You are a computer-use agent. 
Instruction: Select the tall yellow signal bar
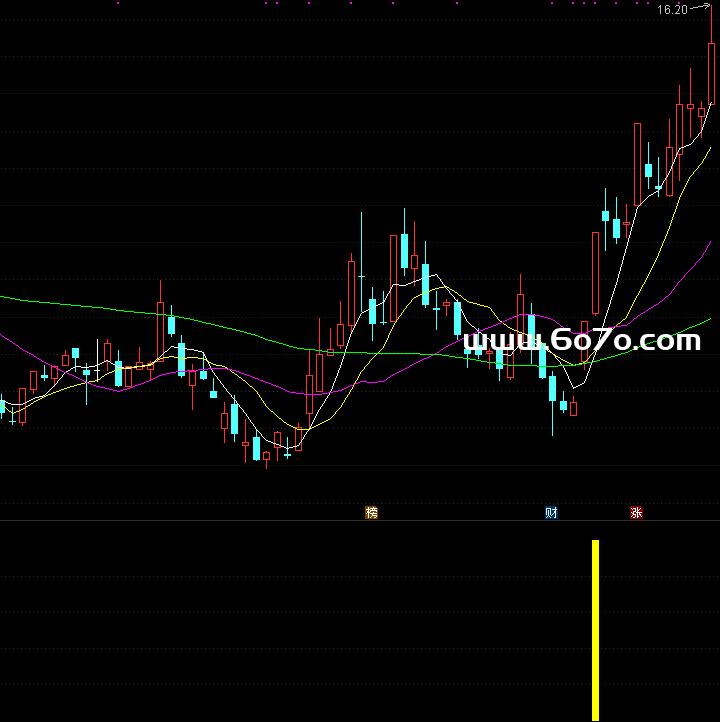pos(595,630)
